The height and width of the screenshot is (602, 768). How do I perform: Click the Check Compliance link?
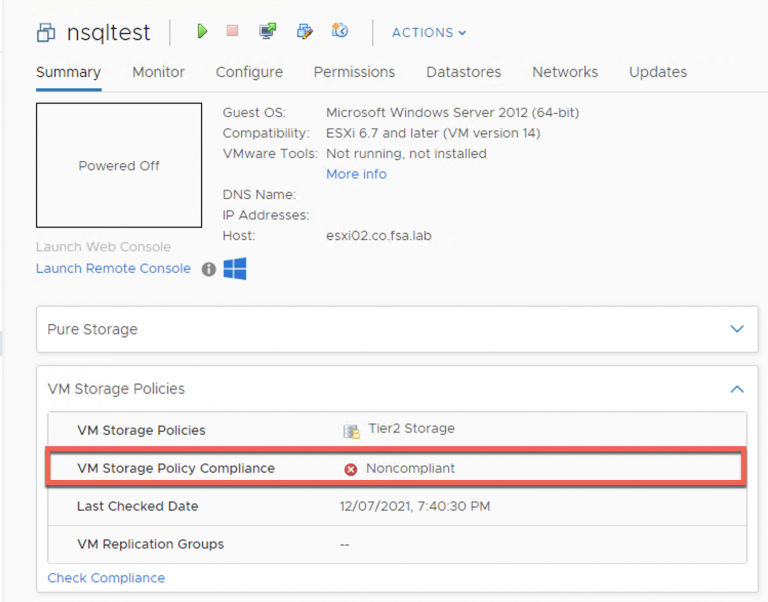click(x=106, y=578)
